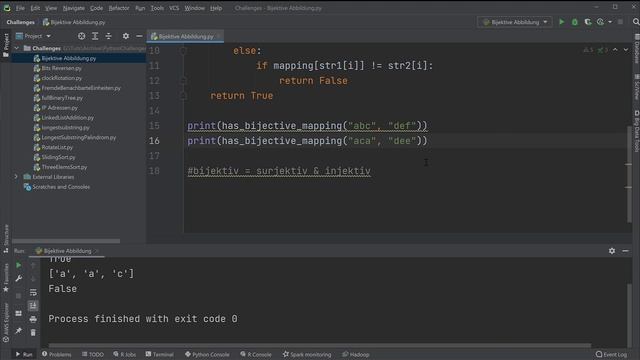Run the Bijektive Abbildung configuration from the top toolbar
Viewport: 640px width, 360px height.
[x=562, y=22]
